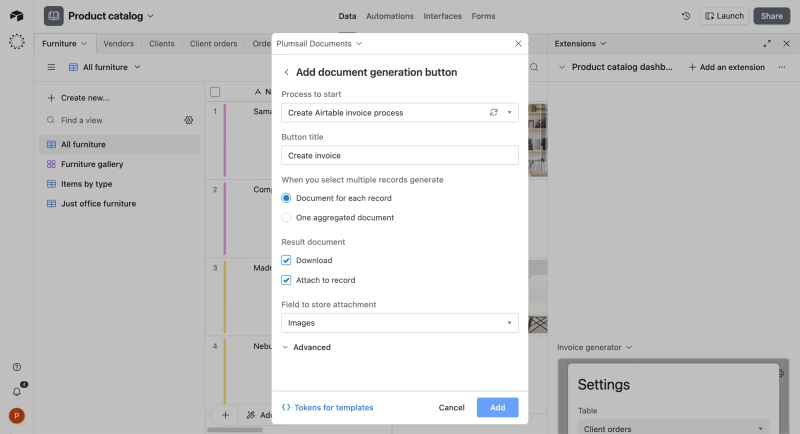Switch to the Interfaces tab
The image size is (800, 434).
(x=442, y=16)
